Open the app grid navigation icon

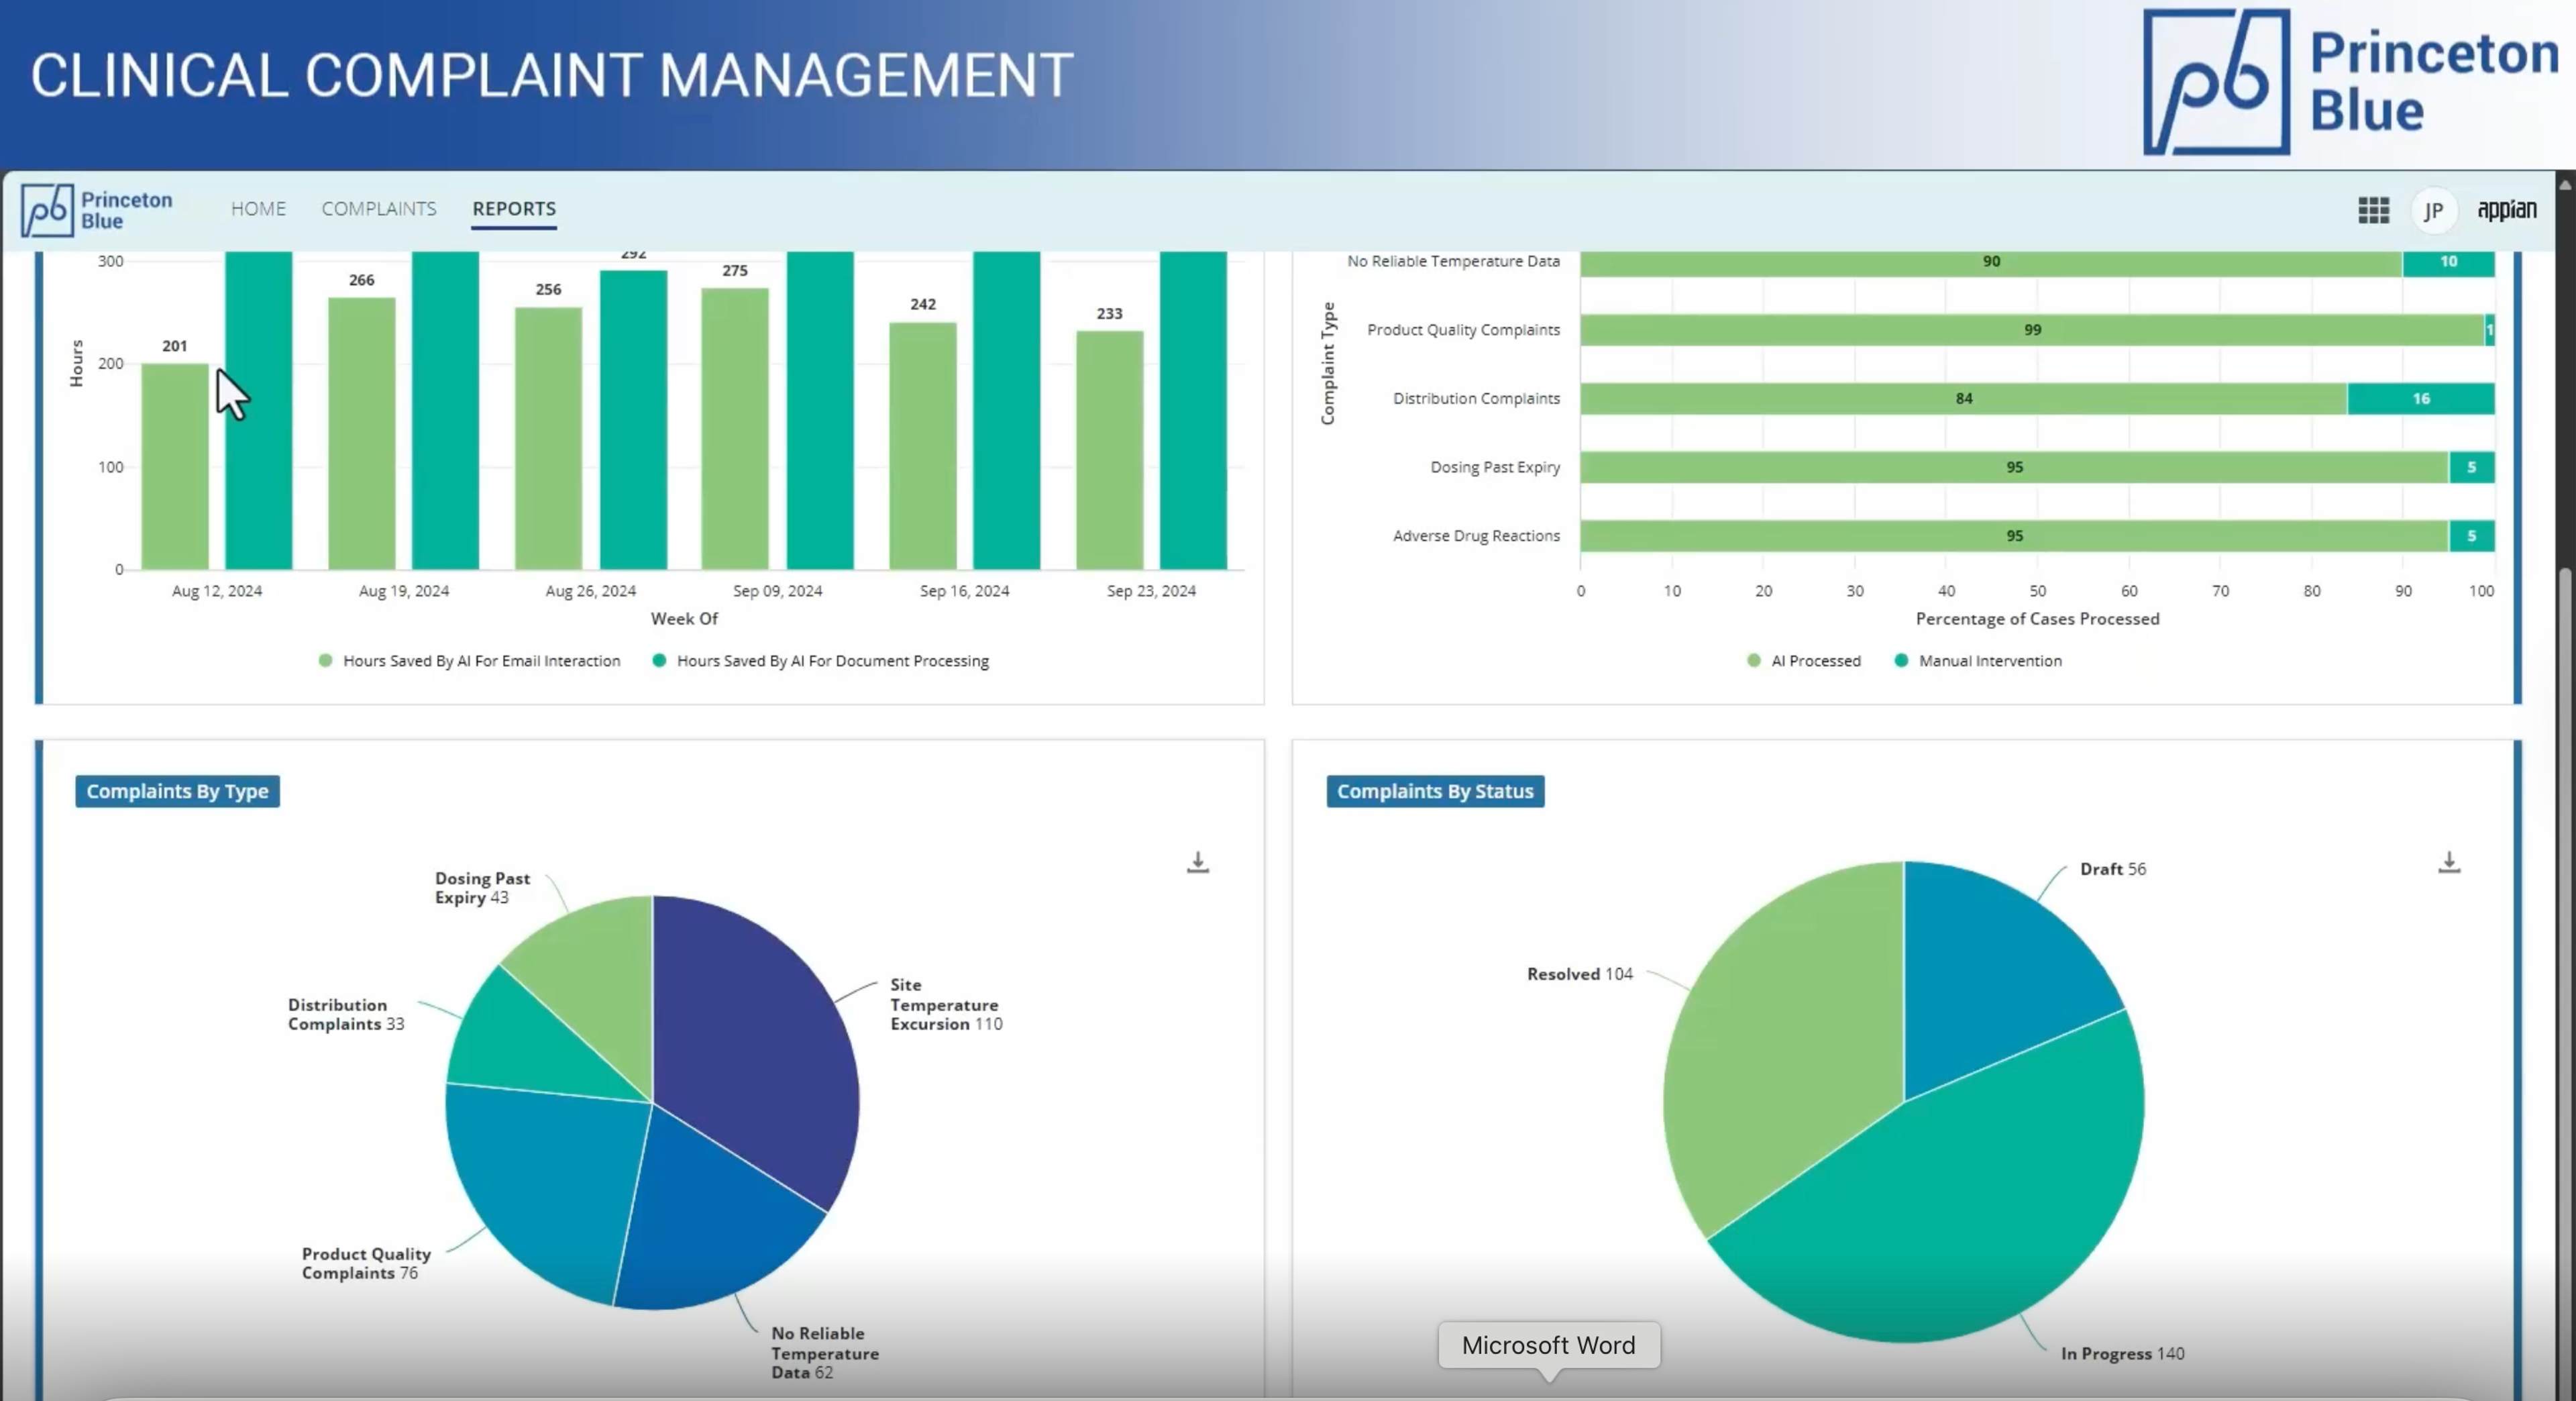pos(2373,210)
